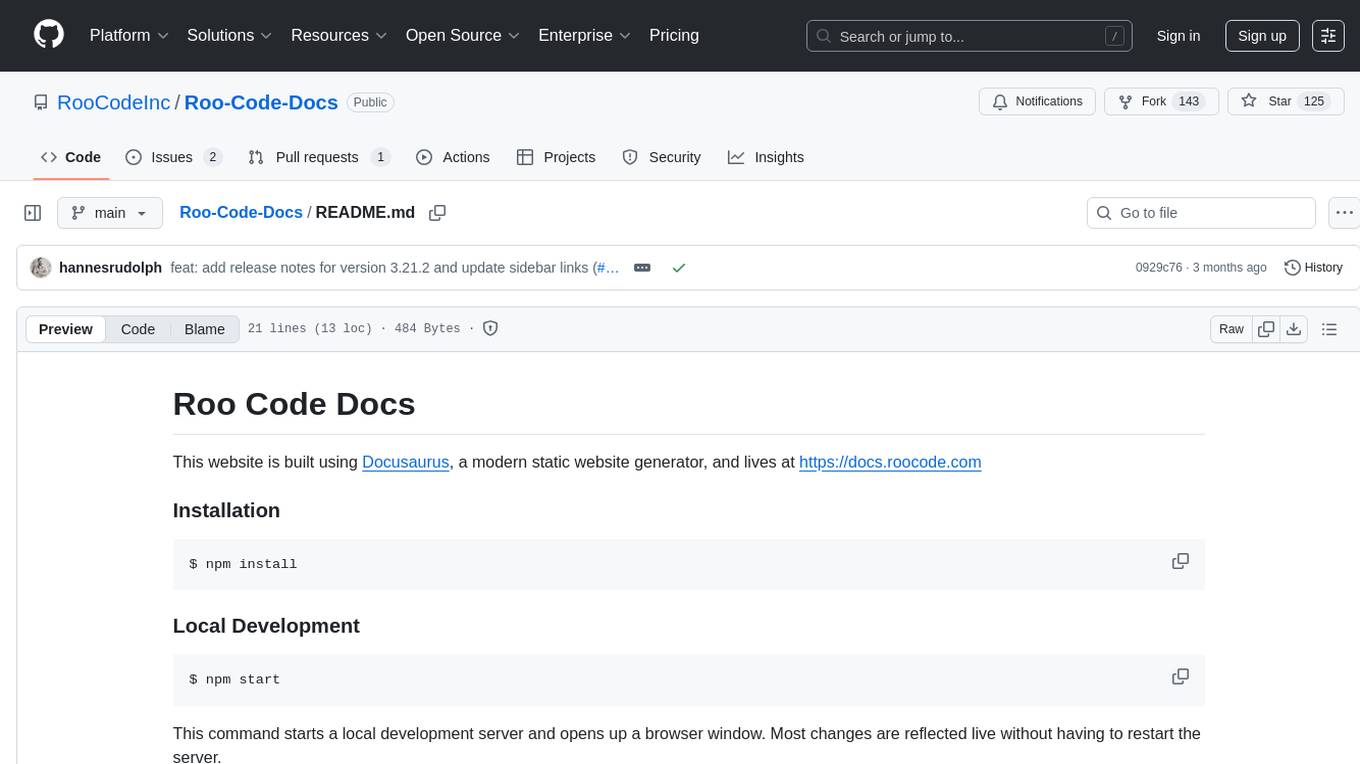Open the release notes commit message
Screen dimensions: 1360x764
click(381, 268)
